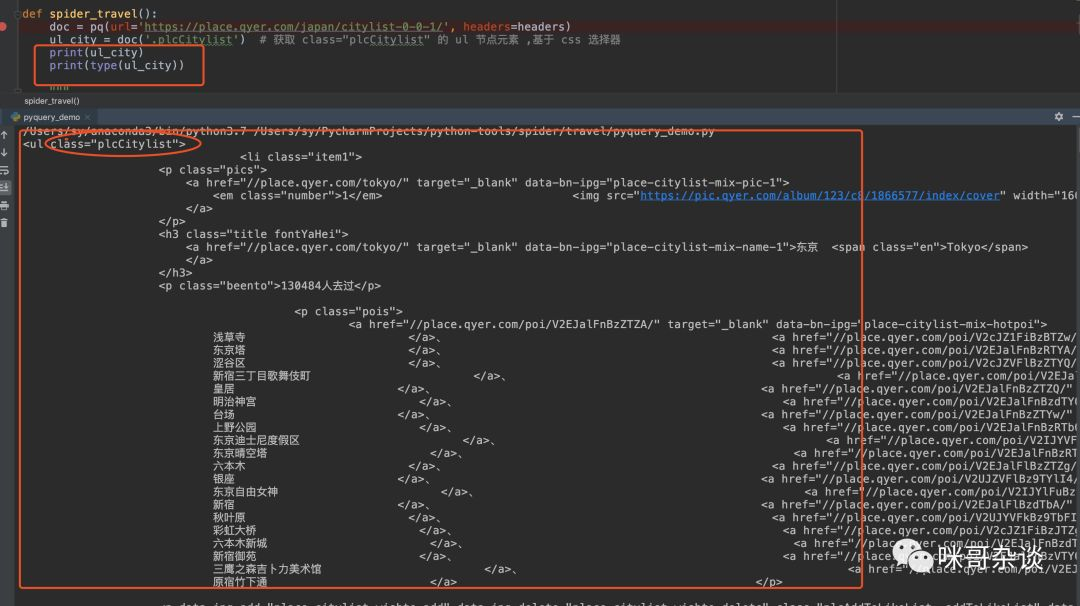Close the pyquery_demo run tab

[x=87, y=117]
